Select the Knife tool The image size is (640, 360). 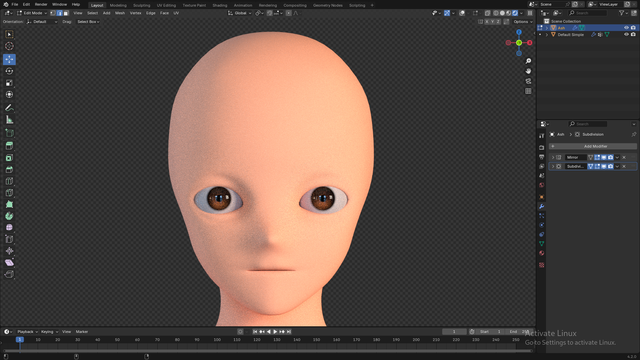[x=9, y=193]
